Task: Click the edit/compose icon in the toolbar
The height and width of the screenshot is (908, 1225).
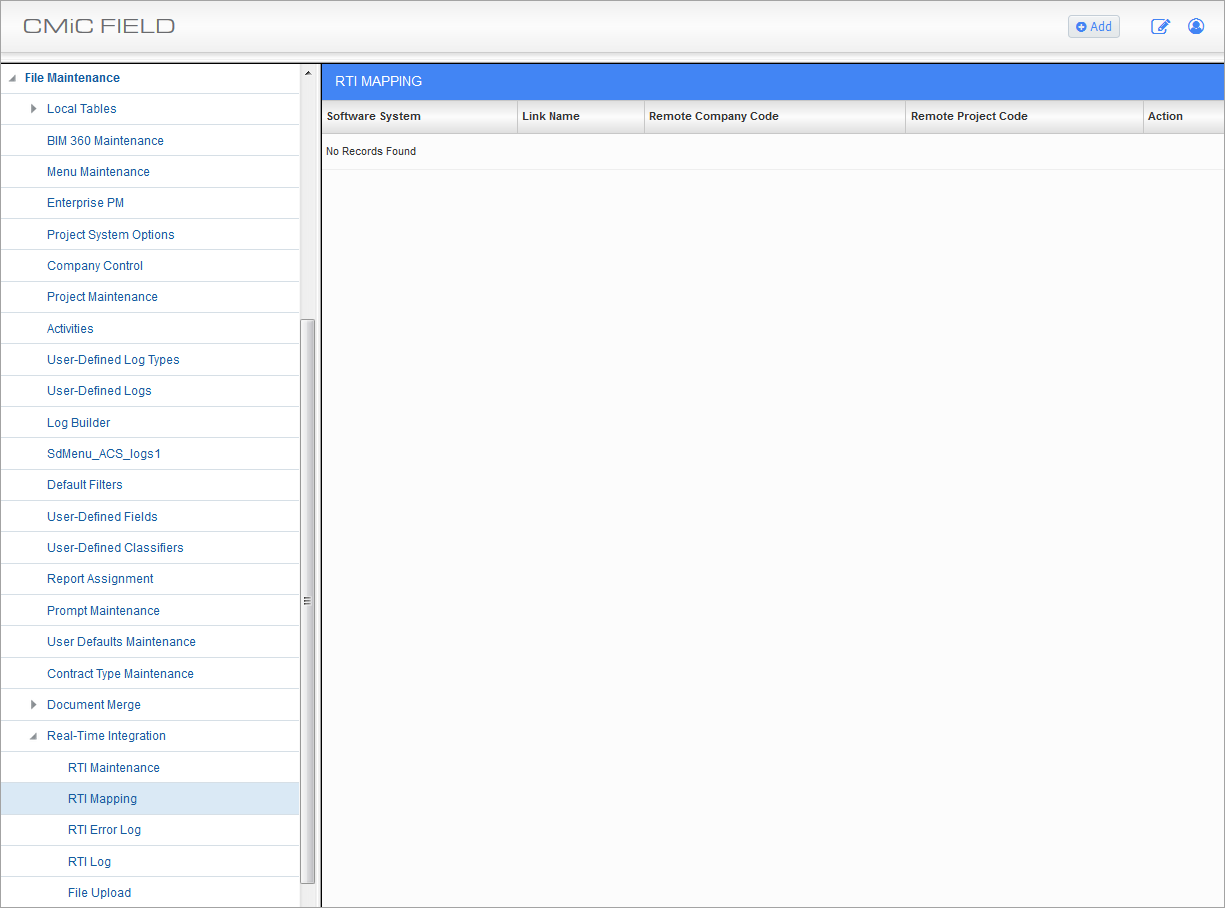Action: [x=1160, y=27]
